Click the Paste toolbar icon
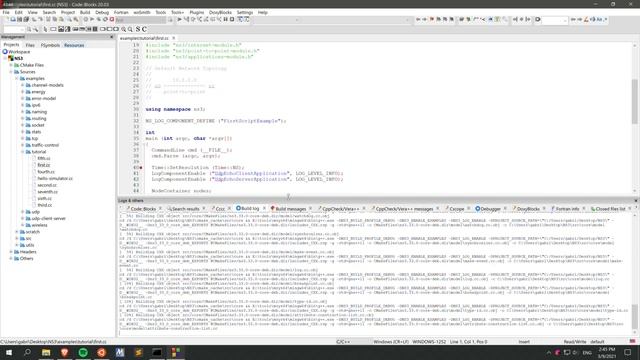 pyautogui.click(x=61, y=19)
